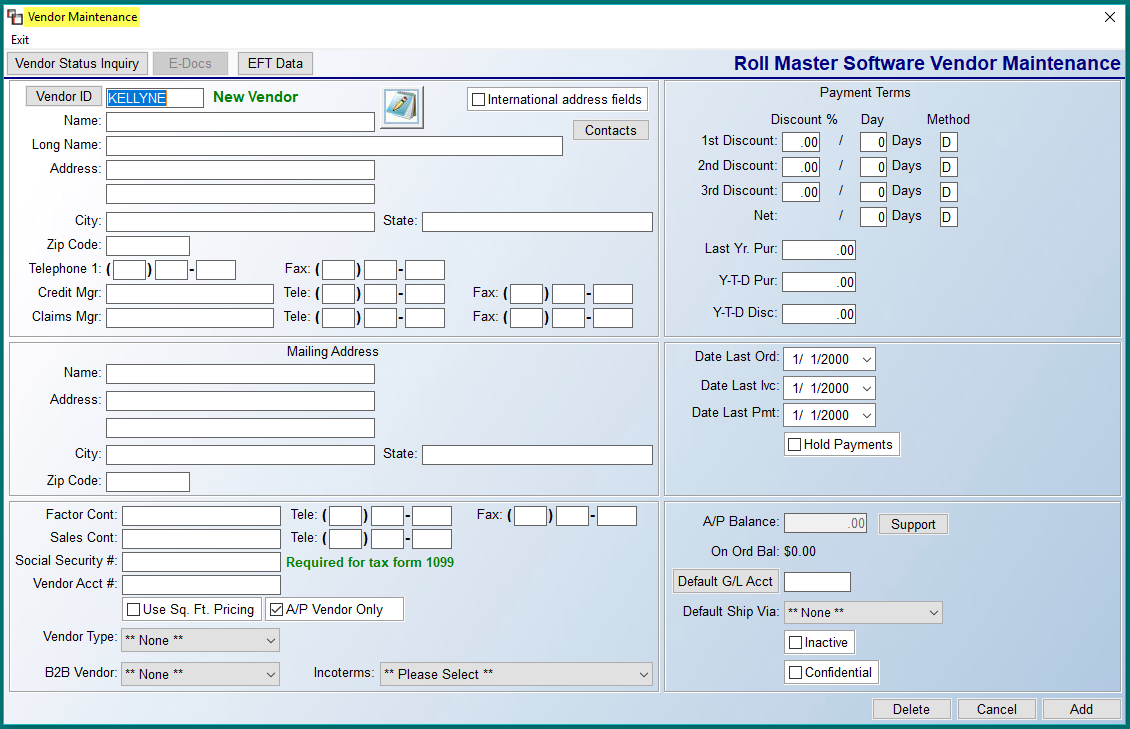Image resolution: width=1130 pixels, height=729 pixels.
Task: Click the 3rd Discount Method field
Action: tap(949, 192)
